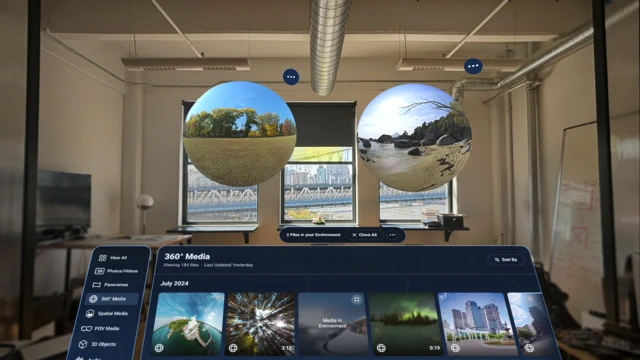The height and width of the screenshot is (360, 640).
Task: Click the 360° Media globe icon
Action: [x=93, y=299]
